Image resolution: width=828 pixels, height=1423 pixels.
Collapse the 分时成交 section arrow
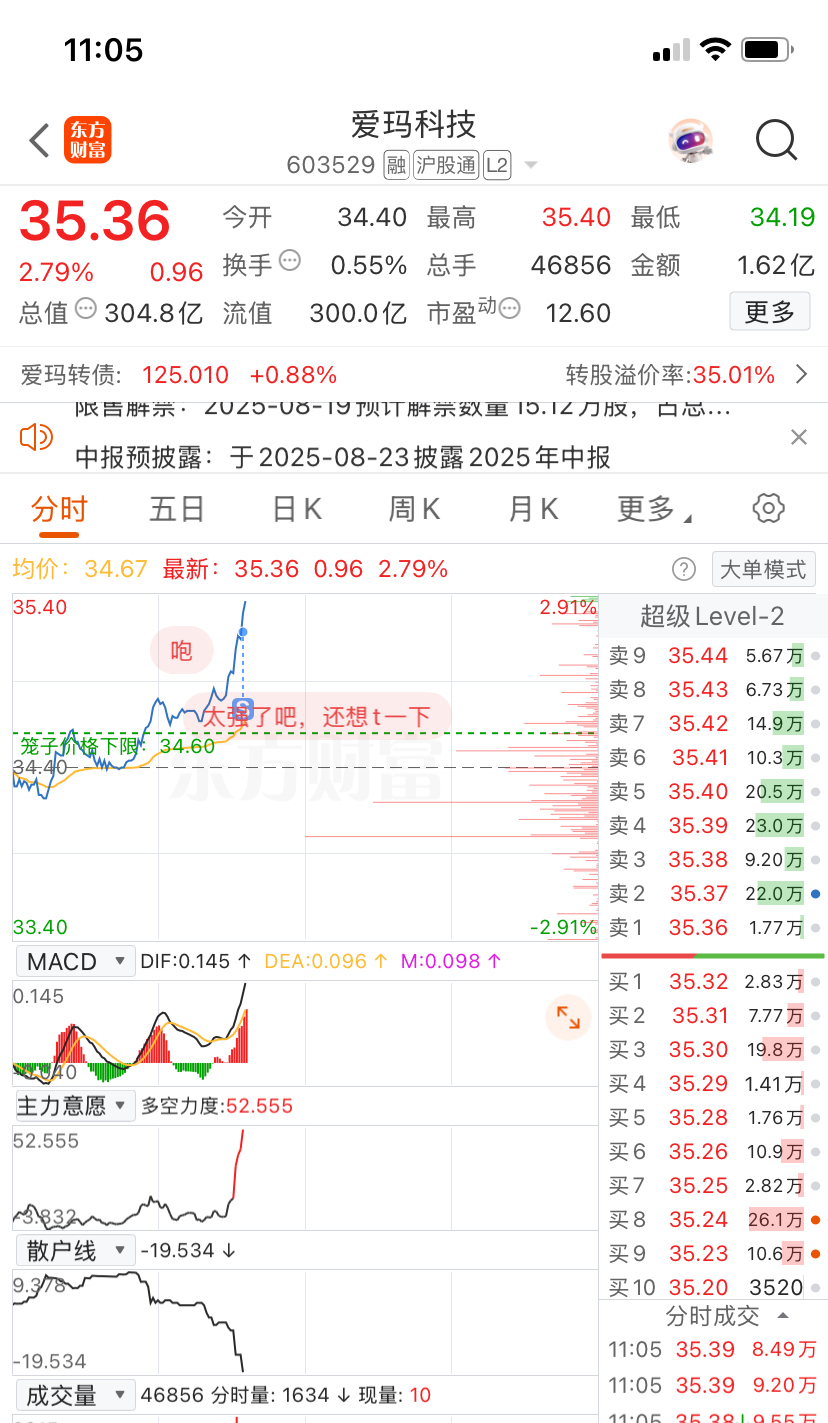(783, 1315)
